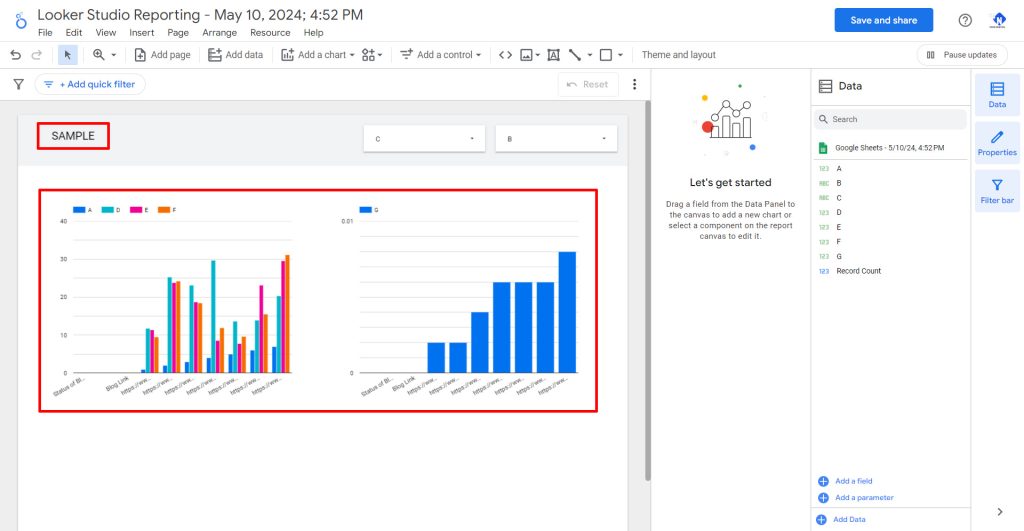Screen dimensions: 1024x531
Task: Click Add quick filter button
Action: click(90, 85)
